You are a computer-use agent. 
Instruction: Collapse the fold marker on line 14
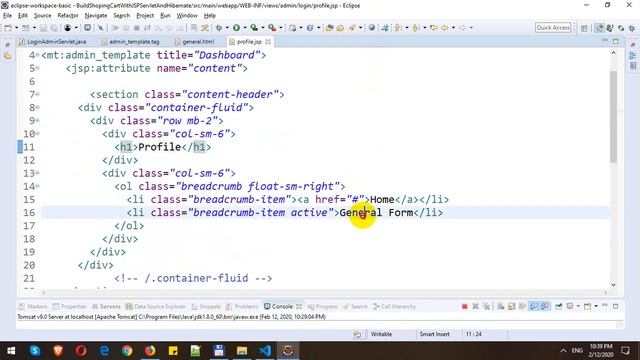[38, 186]
